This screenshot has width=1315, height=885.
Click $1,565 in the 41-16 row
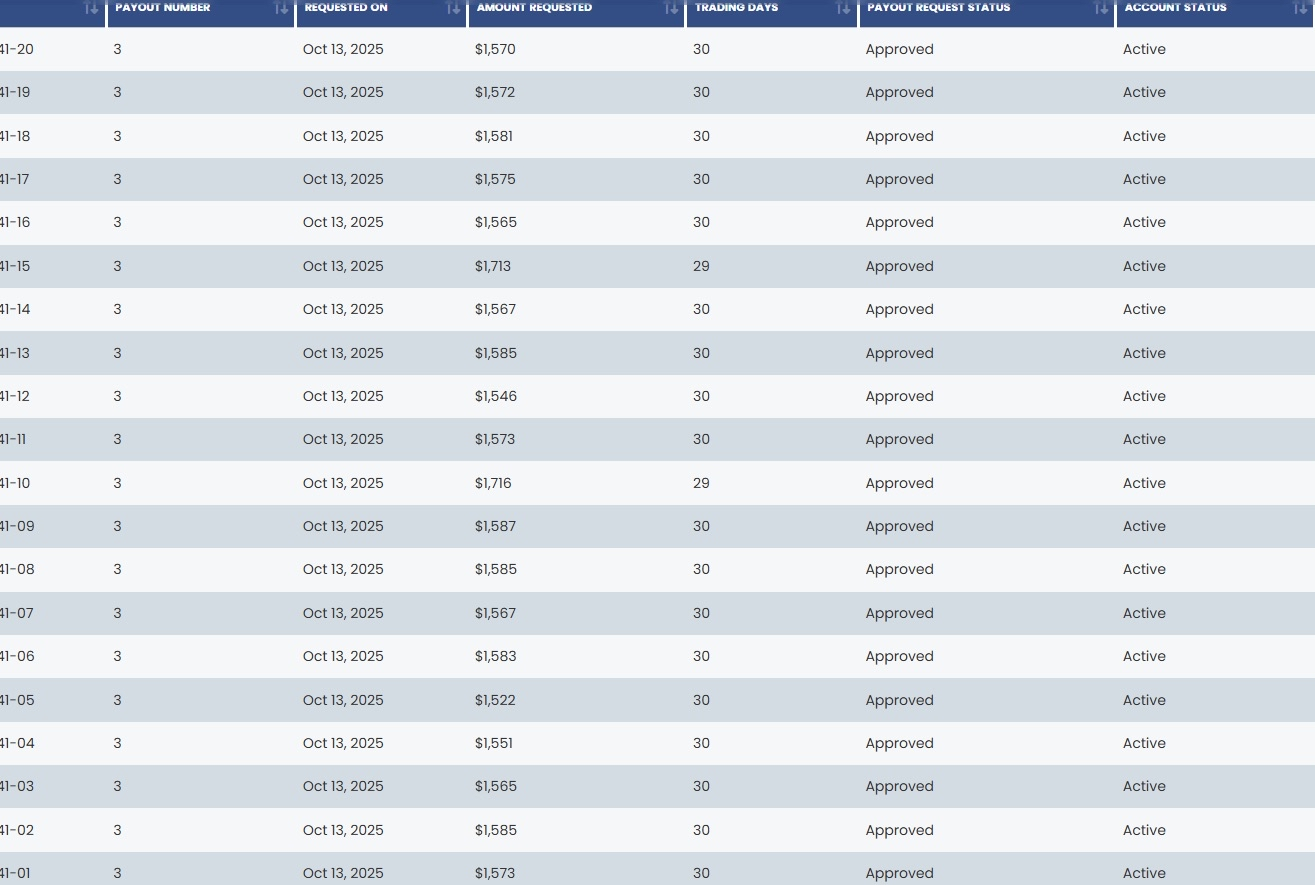496,222
